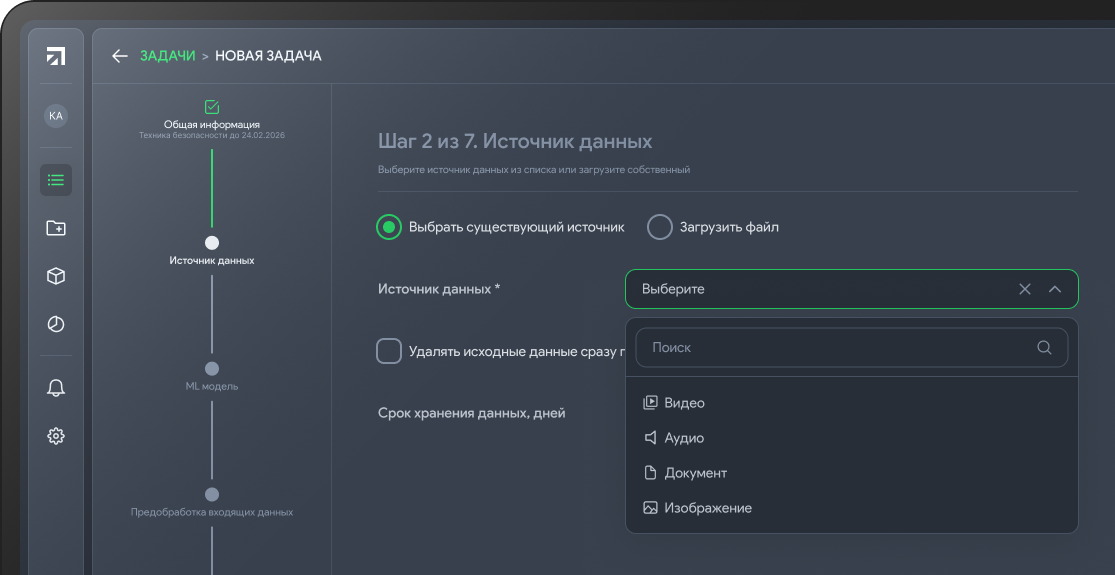Click the add folder sidebar icon
Viewport: 1115px width, 575px height.
[x=56, y=228]
